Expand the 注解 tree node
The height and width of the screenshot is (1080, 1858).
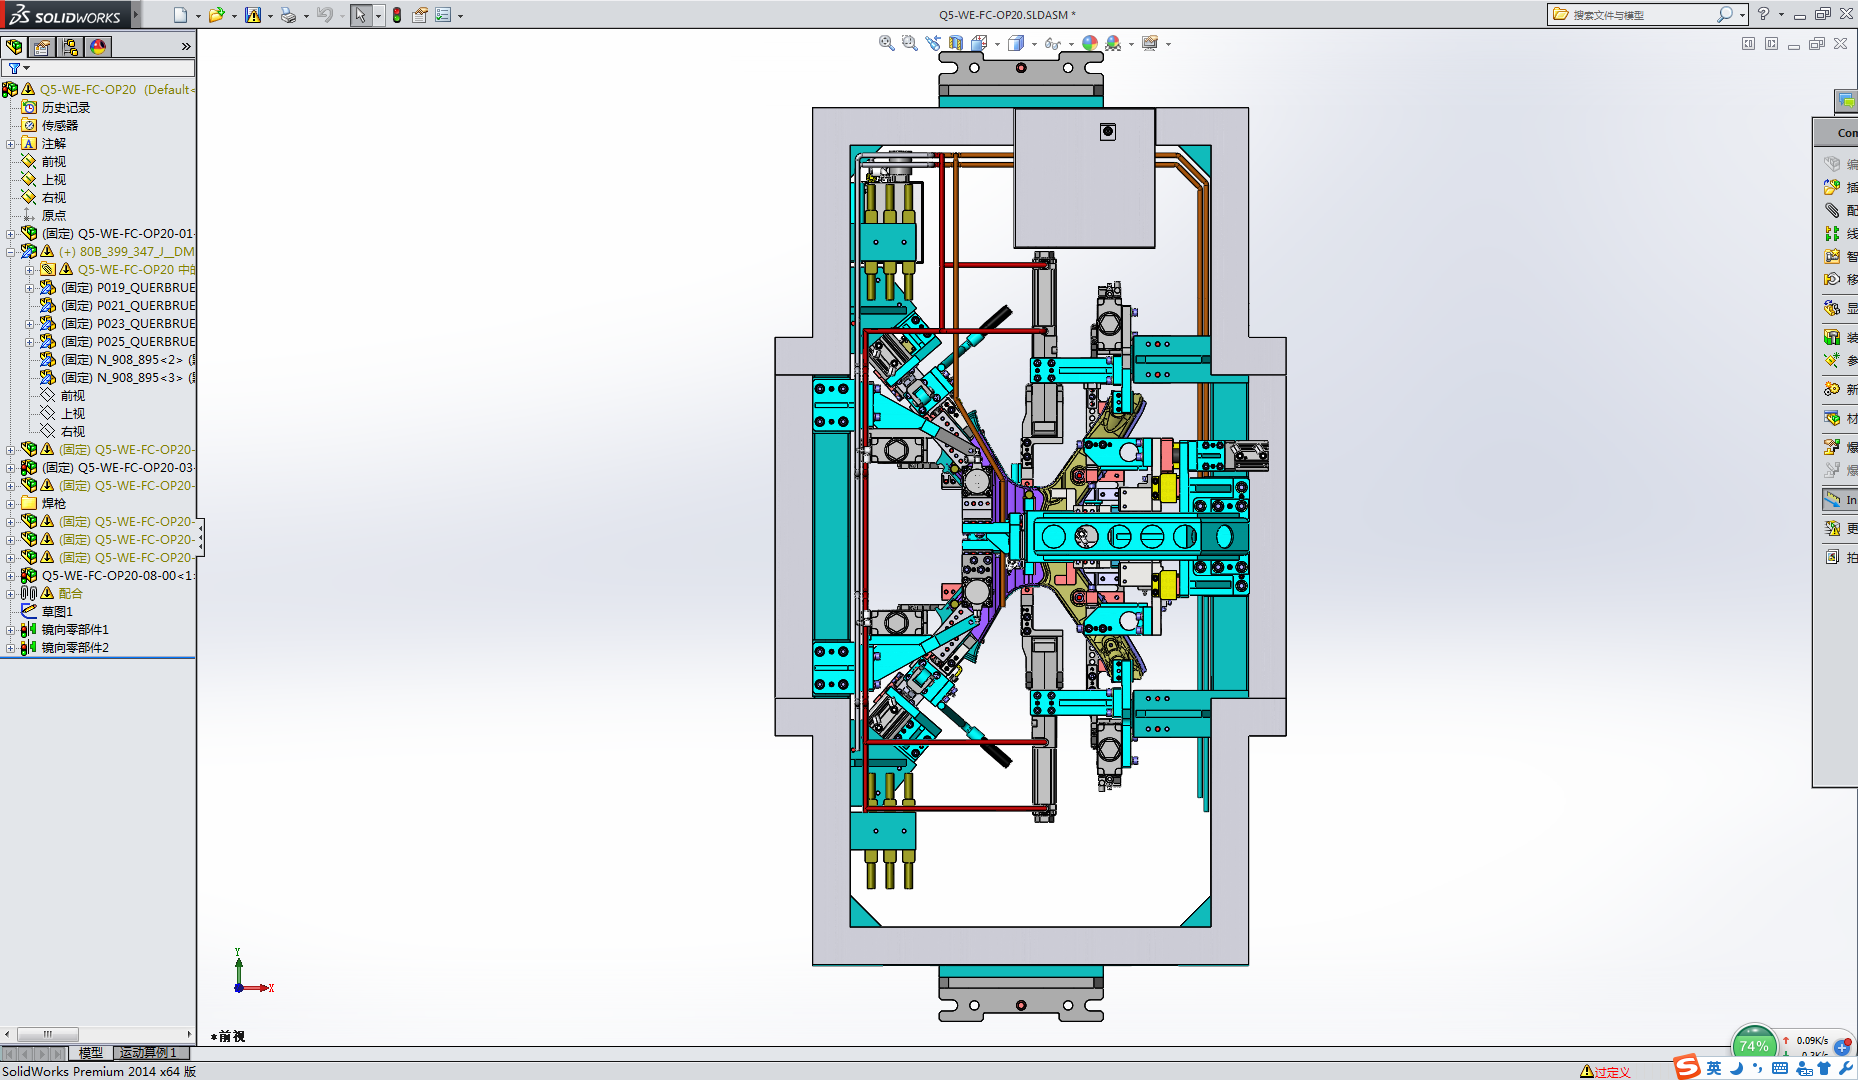pyautogui.click(x=11, y=144)
